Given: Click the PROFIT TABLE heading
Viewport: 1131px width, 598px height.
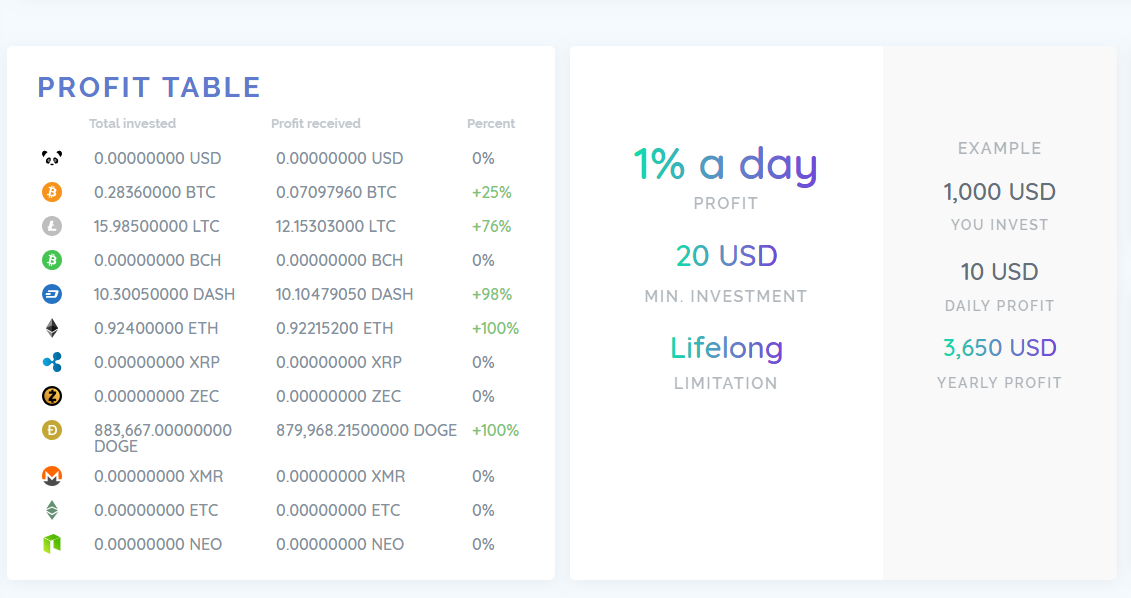Looking at the screenshot, I should click(149, 87).
